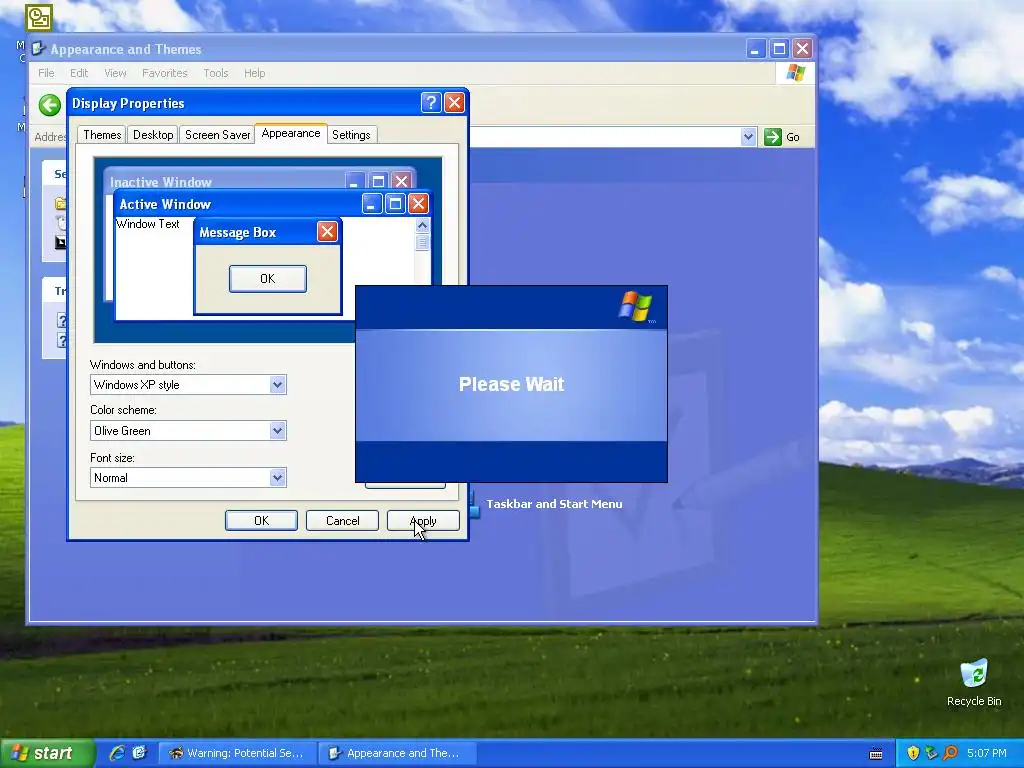Screen dimensions: 1024x768
Task: Click the Appearance and Themes title bar icon
Action: pyautogui.click(x=39, y=49)
